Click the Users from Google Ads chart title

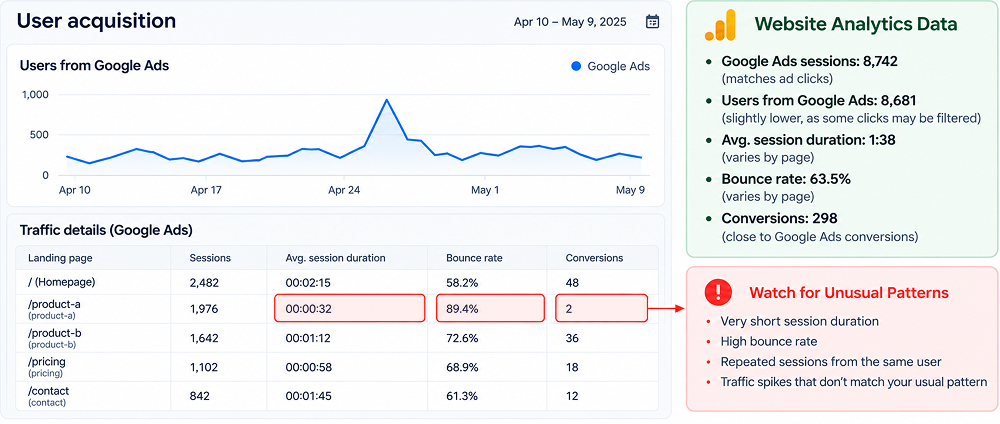click(x=94, y=65)
